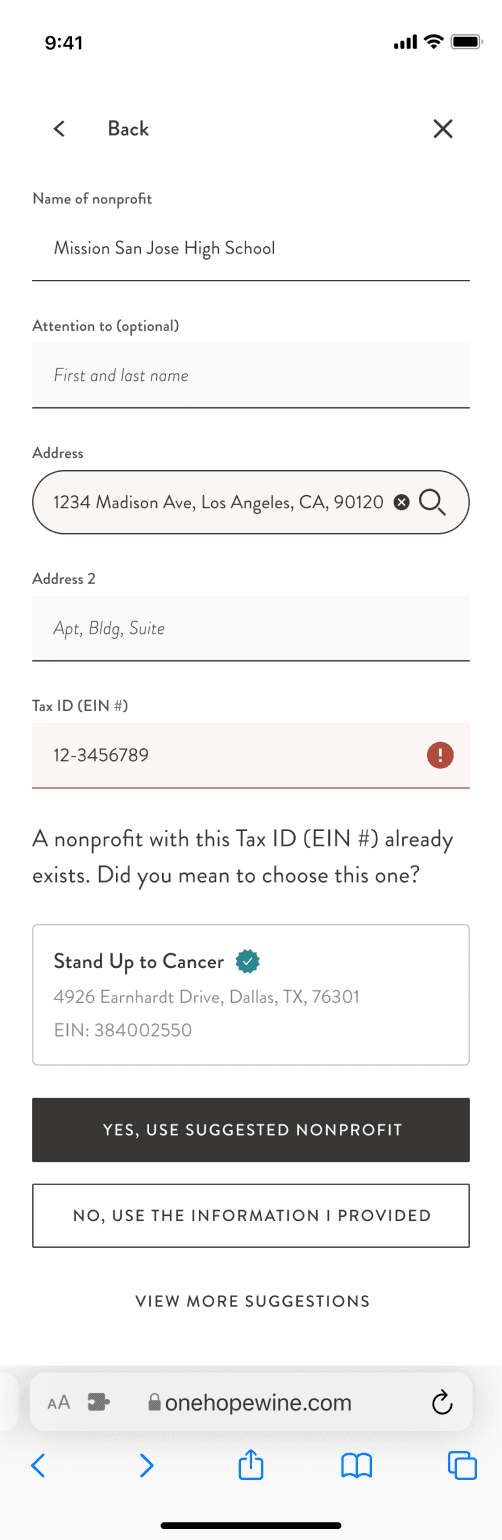The image size is (502, 1540).
Task: Reload the page in Safari
Action: (x=442, y=1403)
